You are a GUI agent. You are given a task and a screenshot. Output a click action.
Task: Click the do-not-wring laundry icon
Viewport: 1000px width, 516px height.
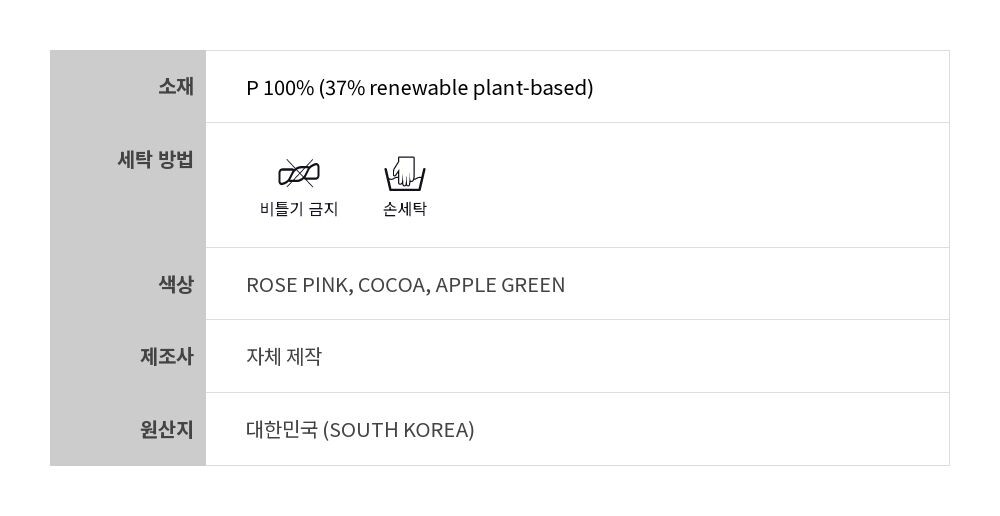(x=299, y=174)
